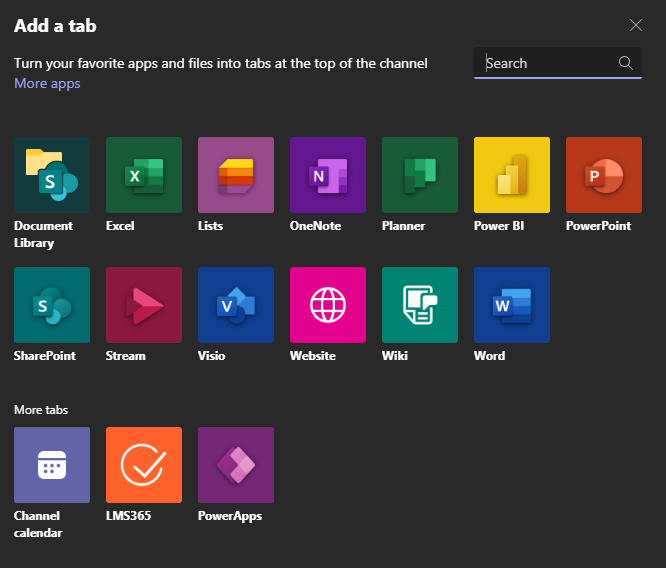Select the Excel app tile
The height and width of the screenshot is (568, 666).
(144, 175)
